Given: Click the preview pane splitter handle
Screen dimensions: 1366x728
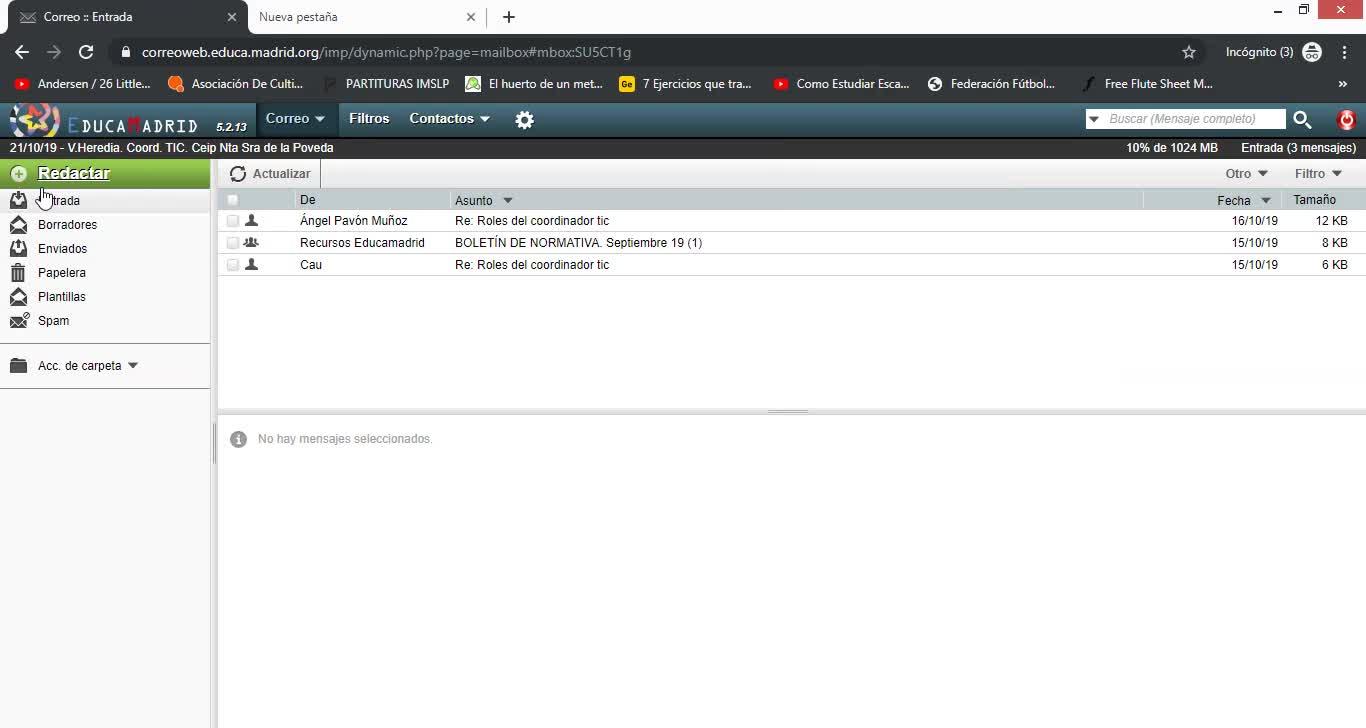Looking at the screenshot, I should click(788, 411).
